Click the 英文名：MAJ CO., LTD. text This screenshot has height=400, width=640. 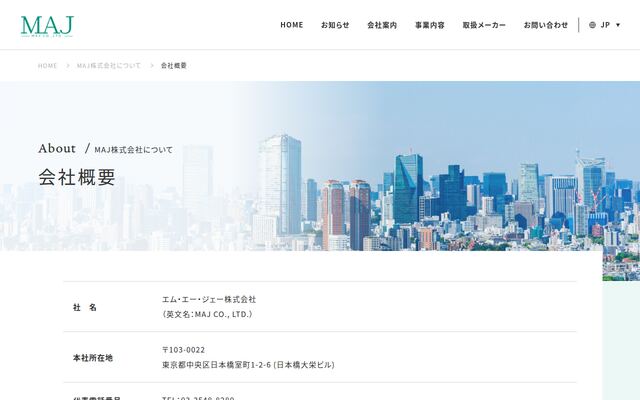tap(207, 314)
